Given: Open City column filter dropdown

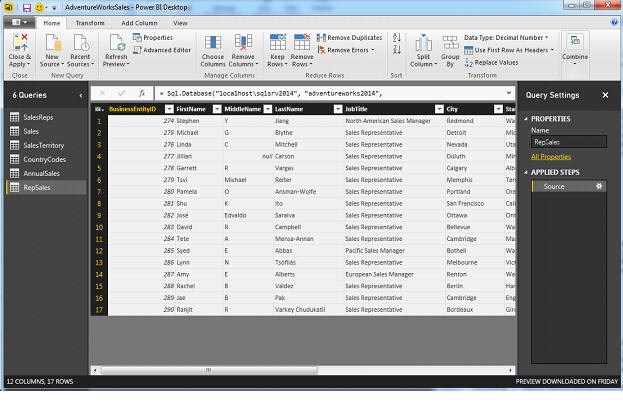Looking at the screenshot, I should pyautogui.click(x=498, y=109).
